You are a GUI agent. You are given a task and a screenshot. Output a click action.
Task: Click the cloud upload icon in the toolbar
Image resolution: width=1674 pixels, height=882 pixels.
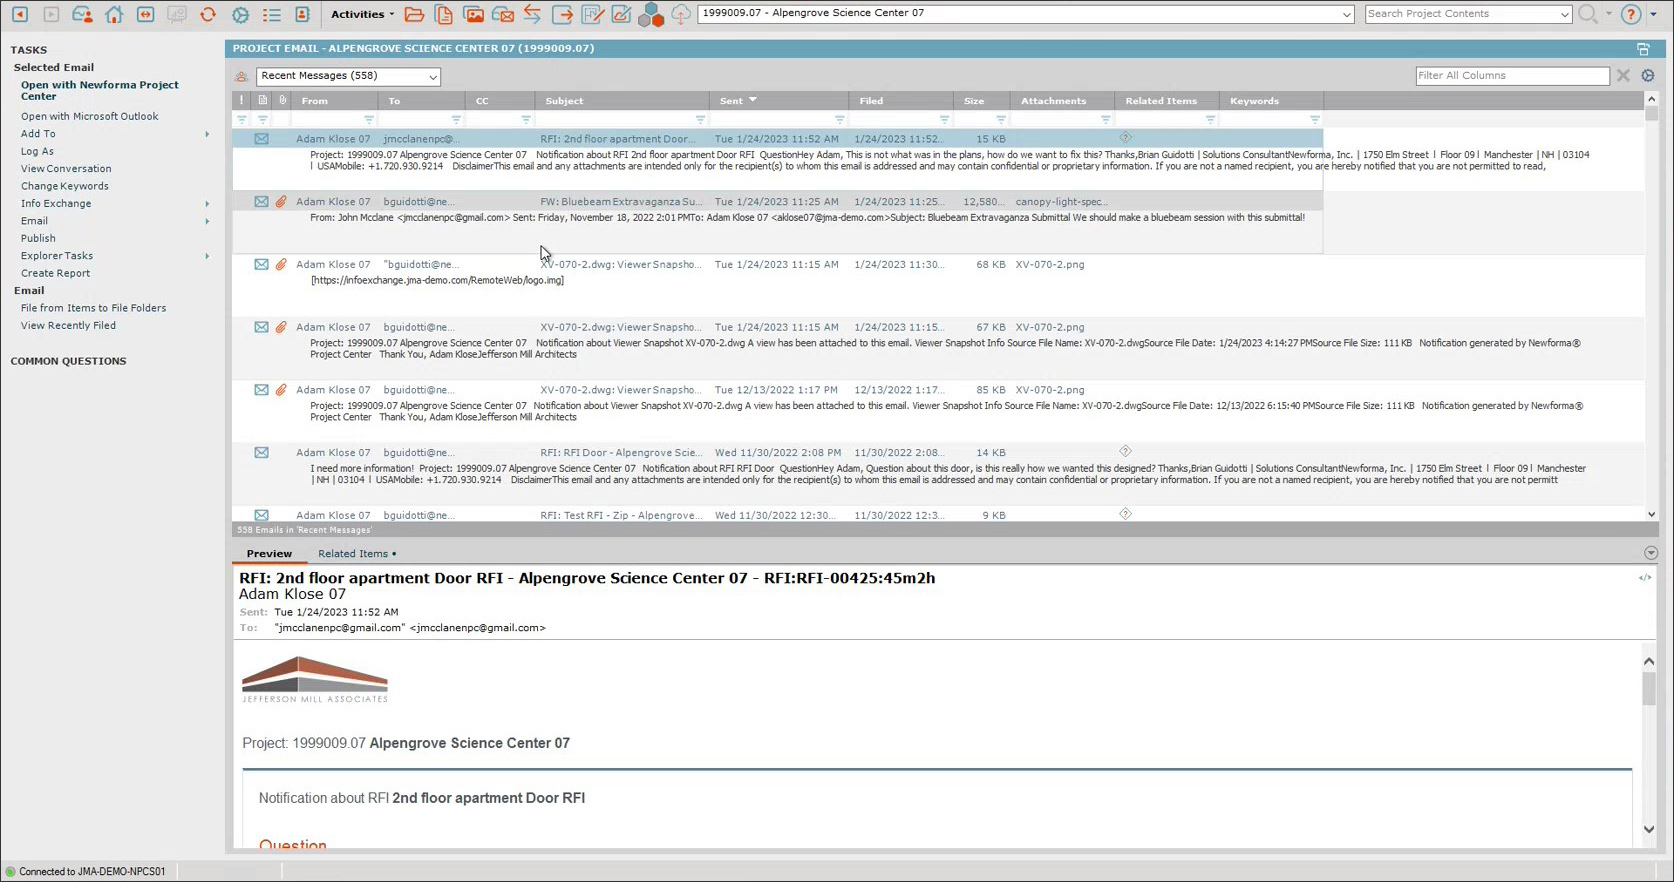click(681, 14)
